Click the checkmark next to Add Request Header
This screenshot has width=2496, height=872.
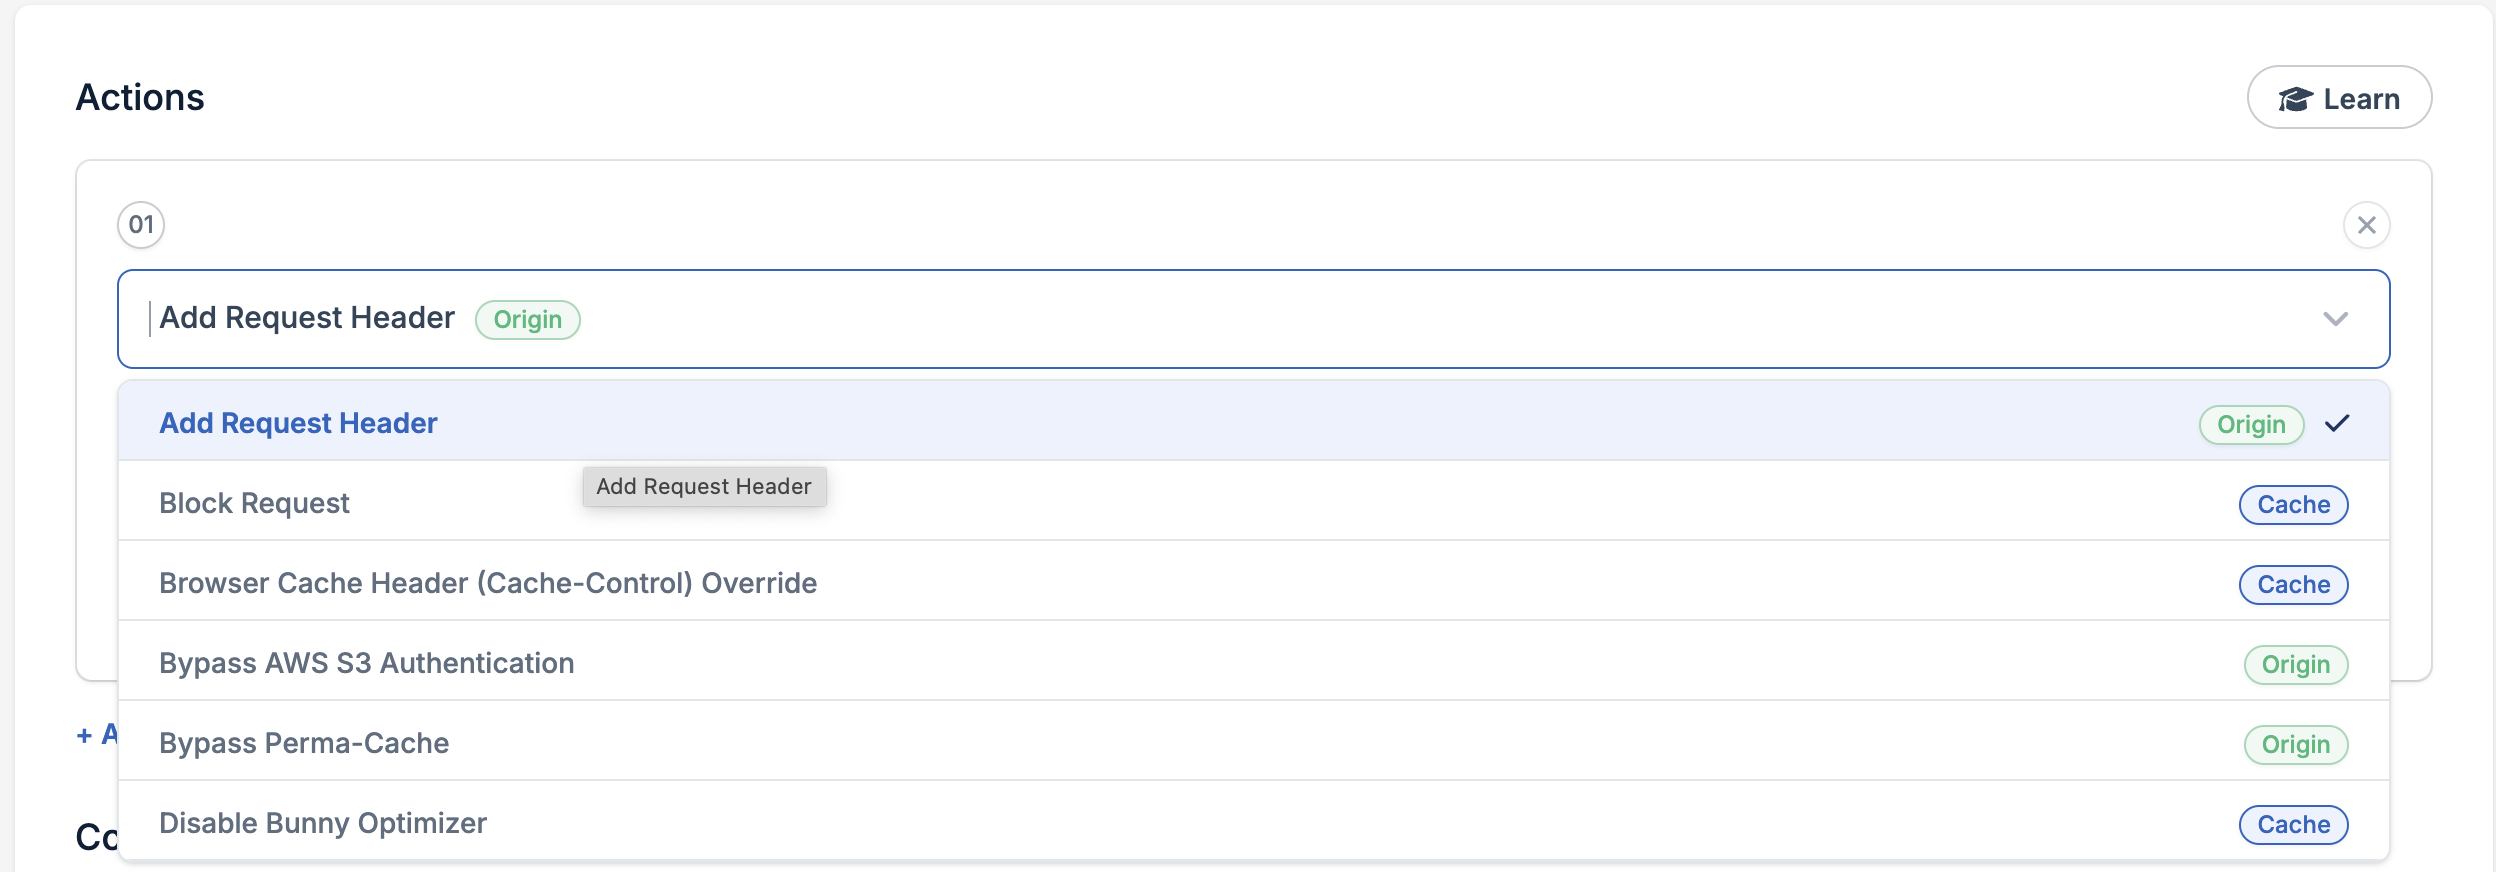2337,423
